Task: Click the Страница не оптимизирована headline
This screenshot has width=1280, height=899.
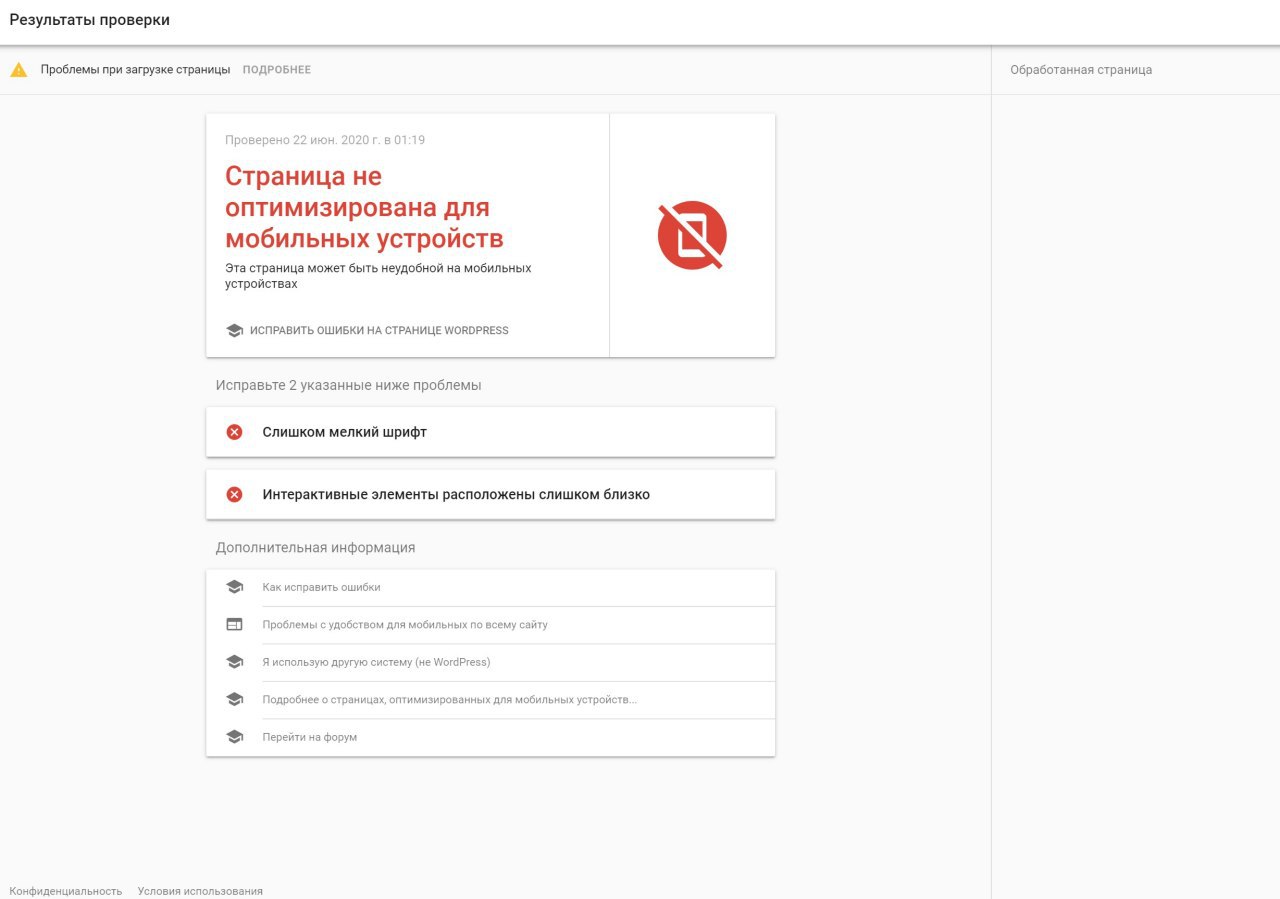Action: pos(364,207)
